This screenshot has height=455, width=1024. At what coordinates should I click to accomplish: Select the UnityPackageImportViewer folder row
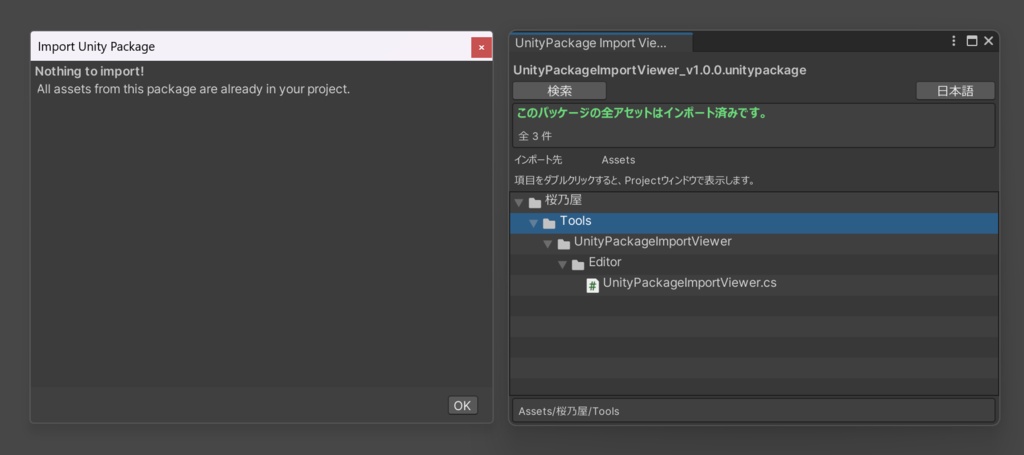point(754,244)
